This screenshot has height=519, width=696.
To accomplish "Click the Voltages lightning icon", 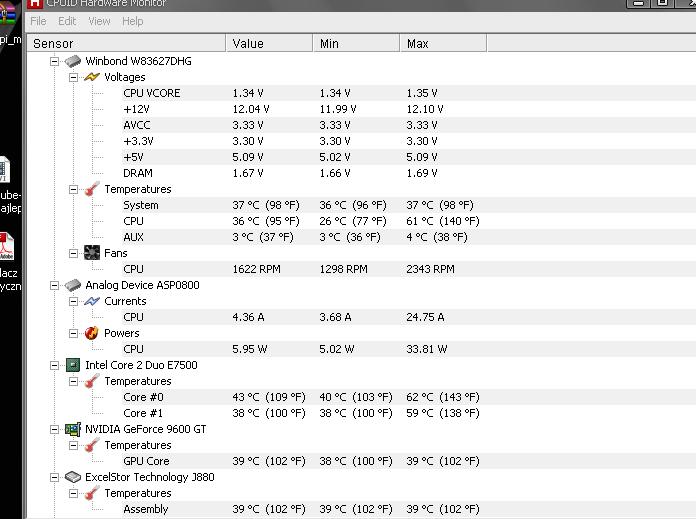I will click(x=92, y=77).
